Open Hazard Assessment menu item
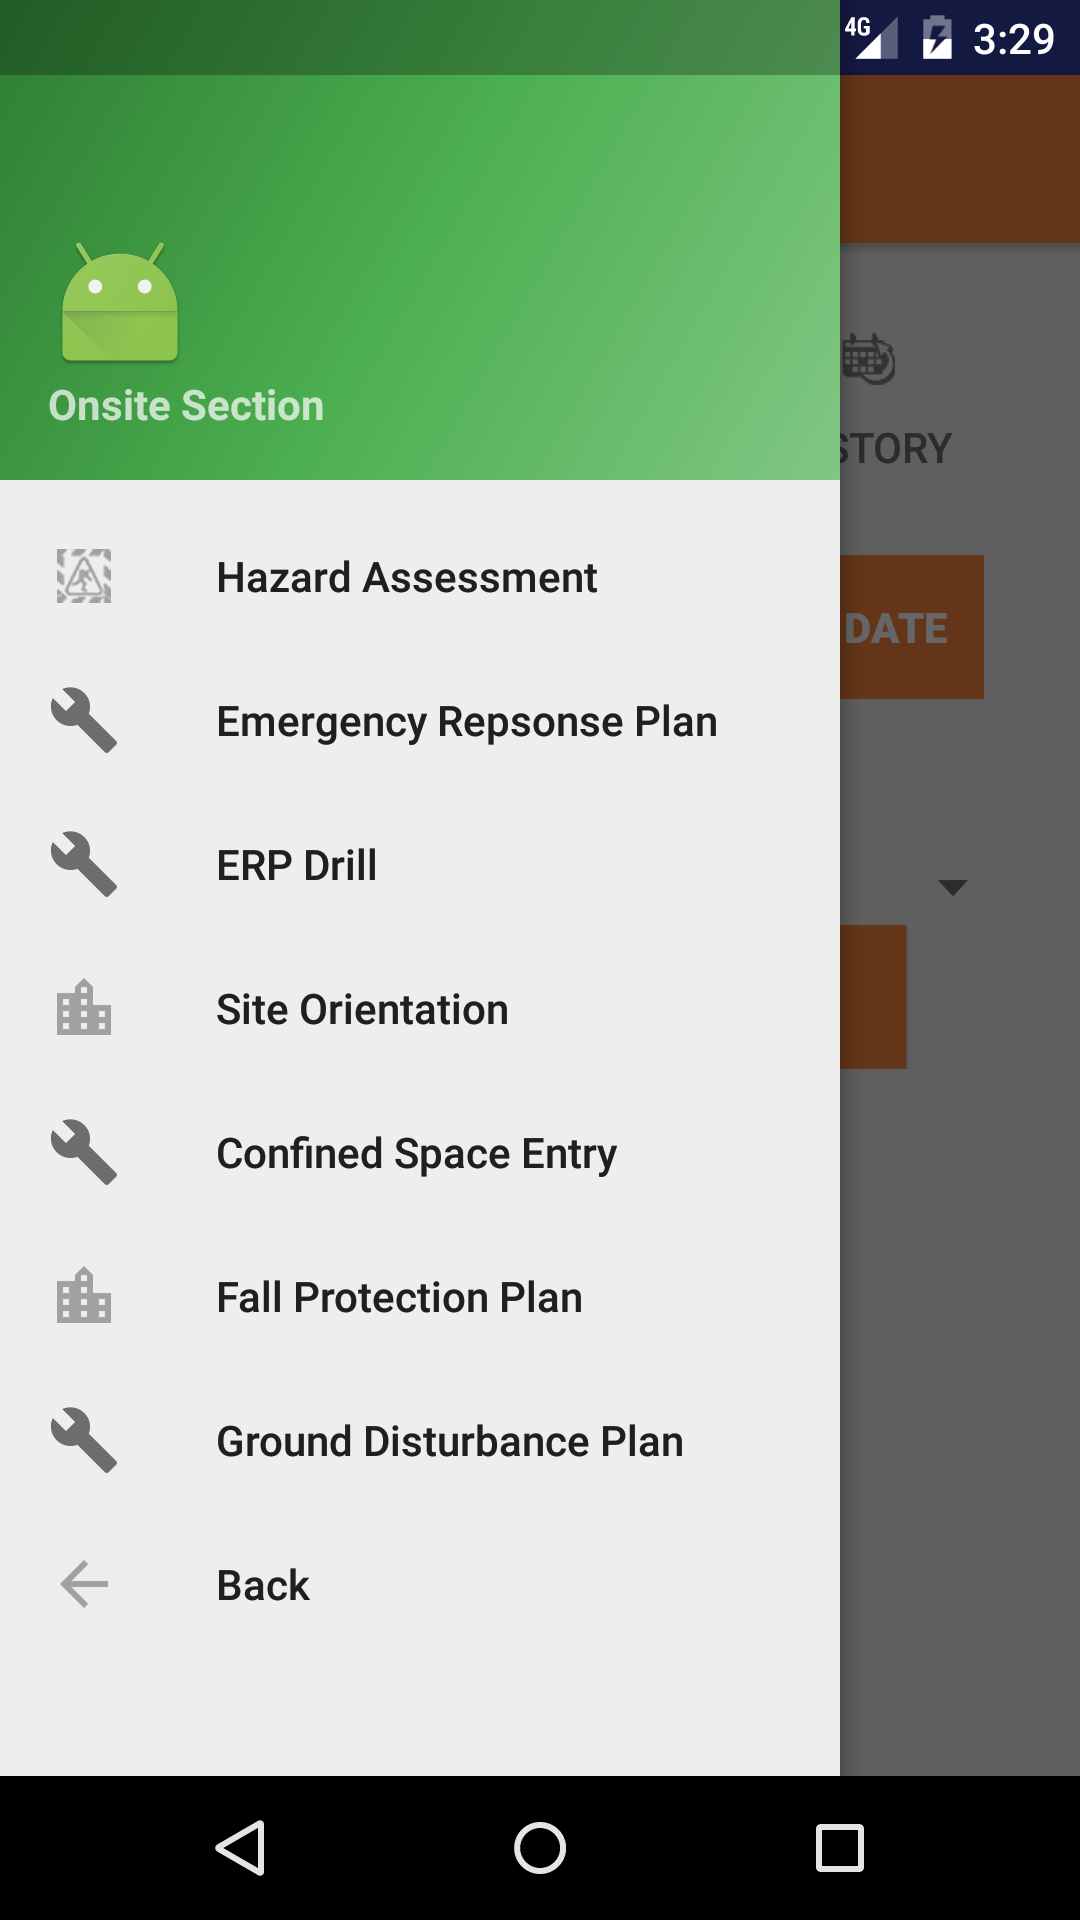Image resolution: width=1080 pixels, height=1920 pixels. pos(407,578)
